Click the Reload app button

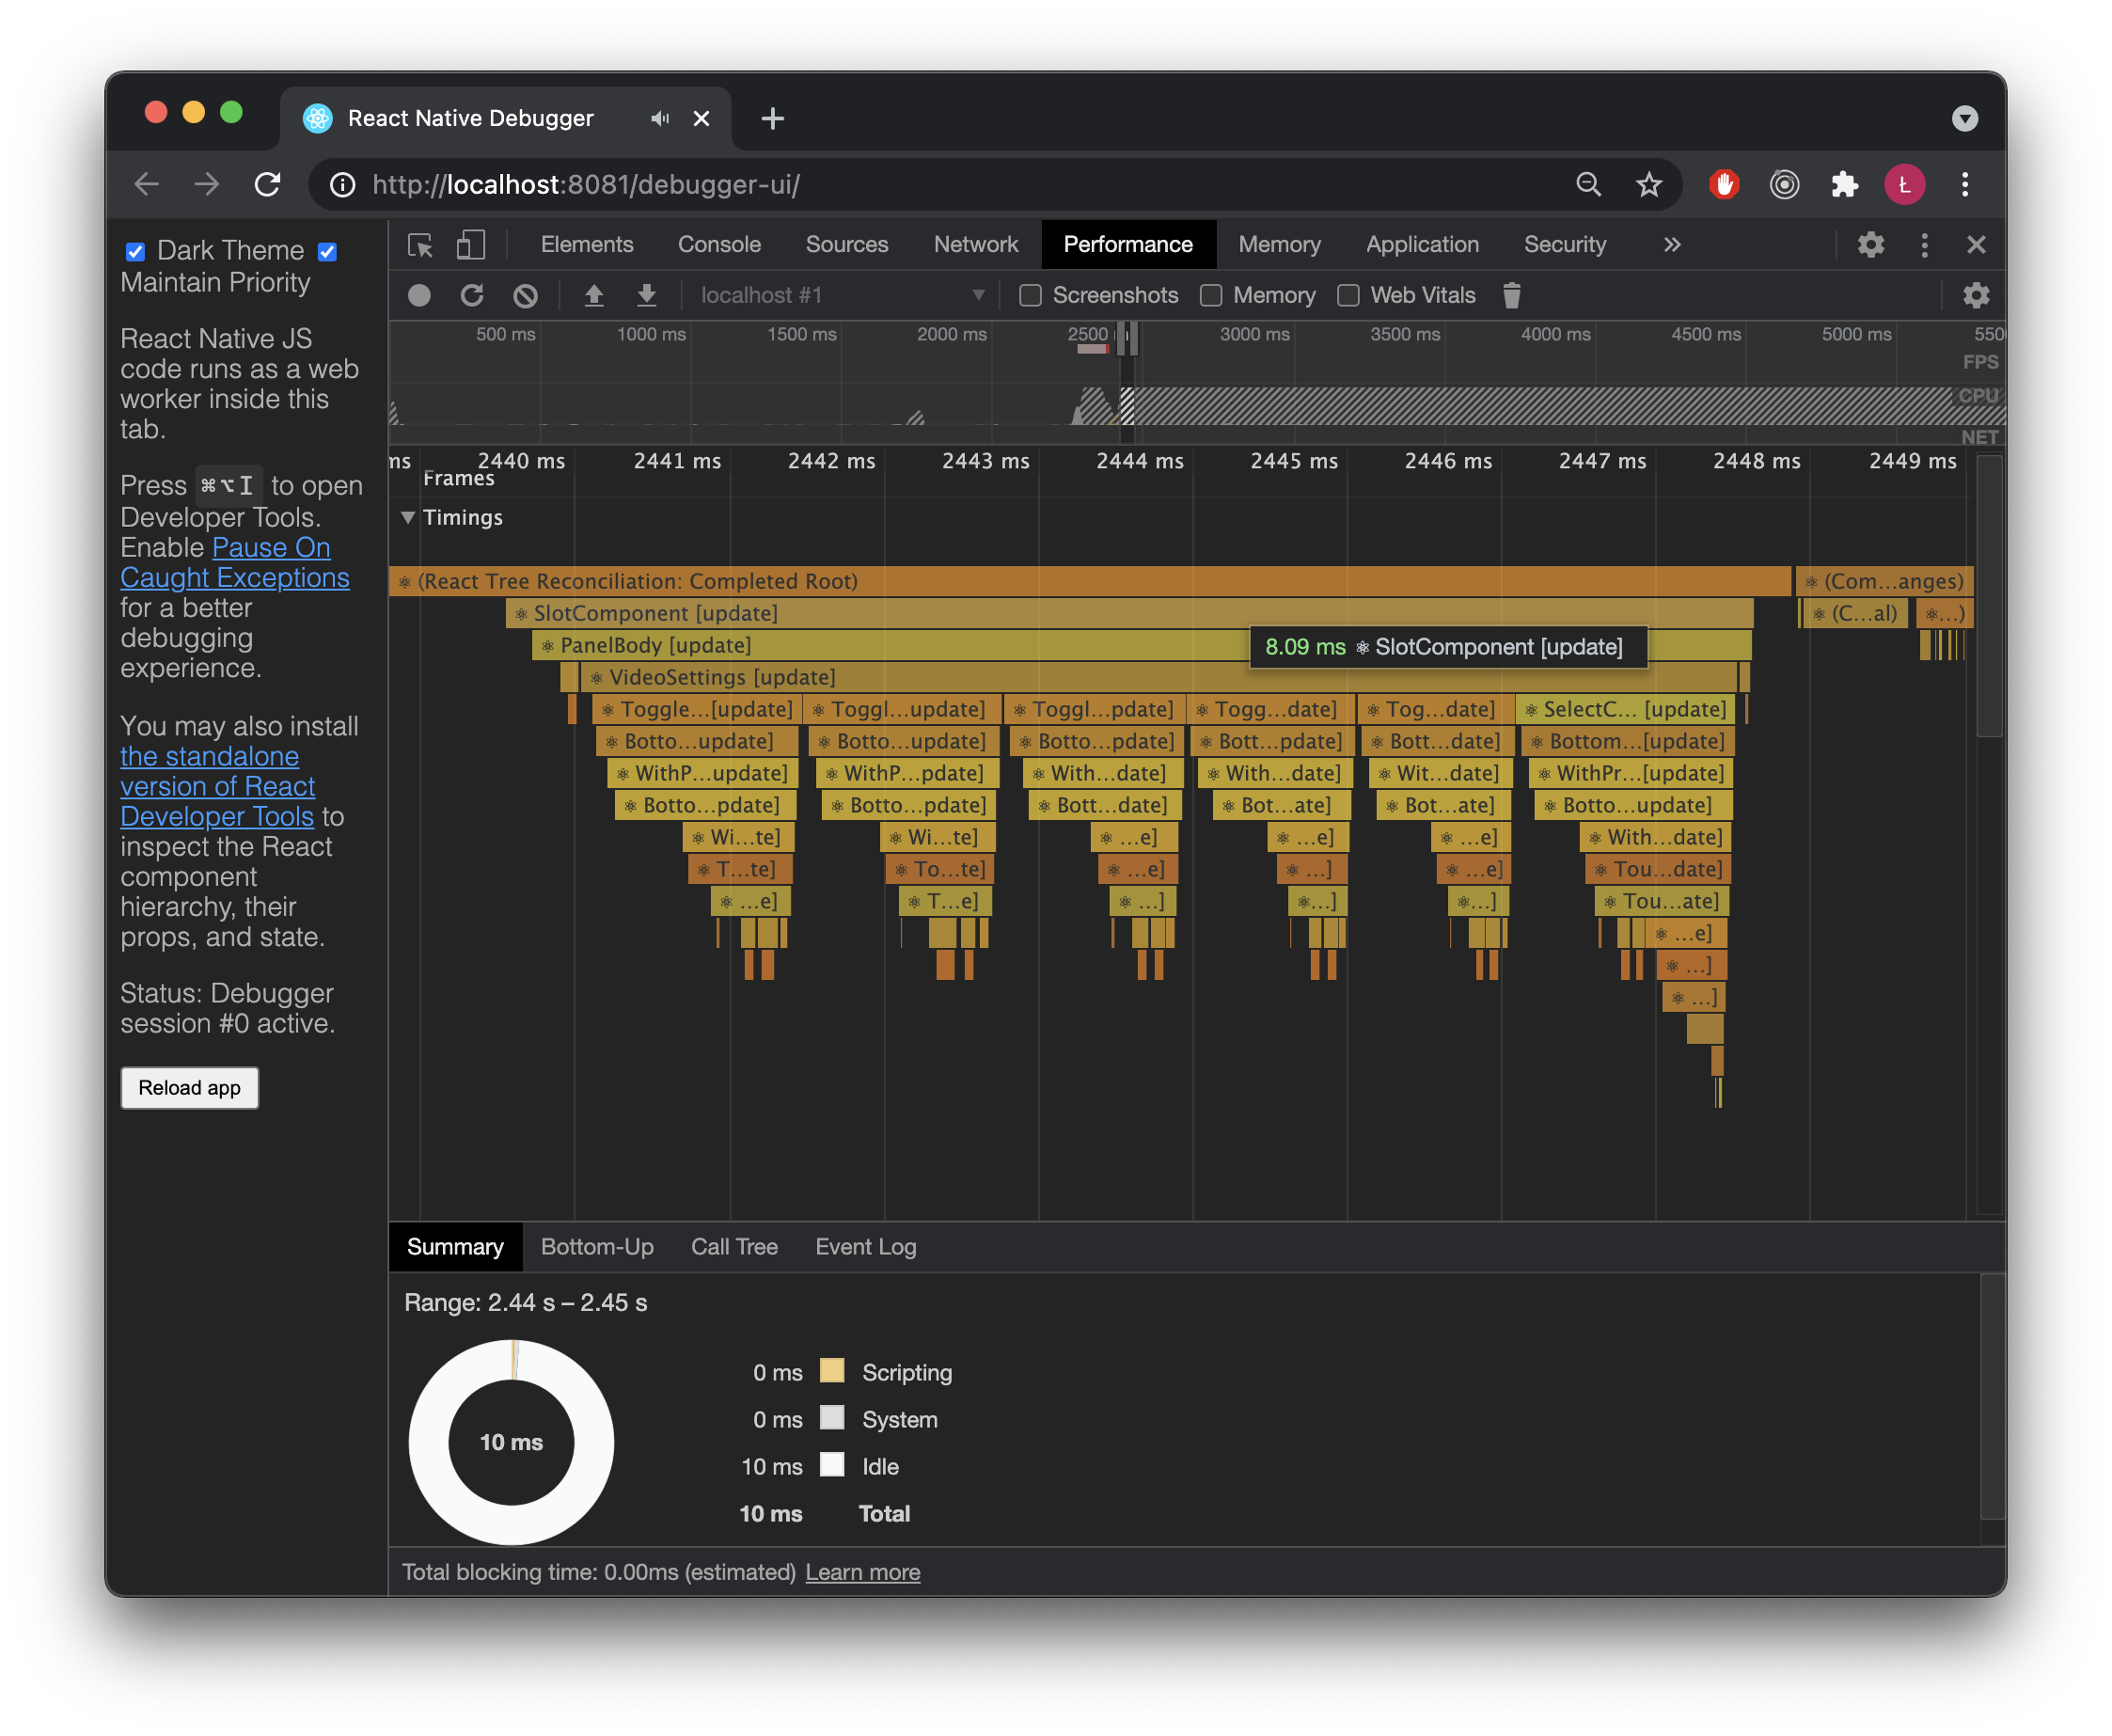(x=189, y=1087)
